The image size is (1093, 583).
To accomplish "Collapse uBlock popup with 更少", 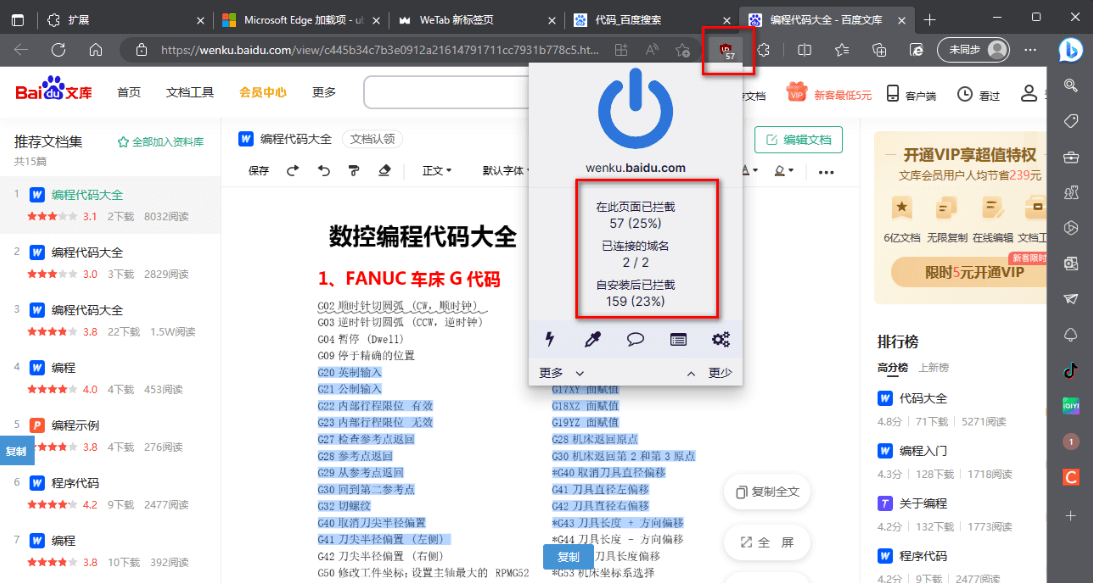I will coord(710,373).
